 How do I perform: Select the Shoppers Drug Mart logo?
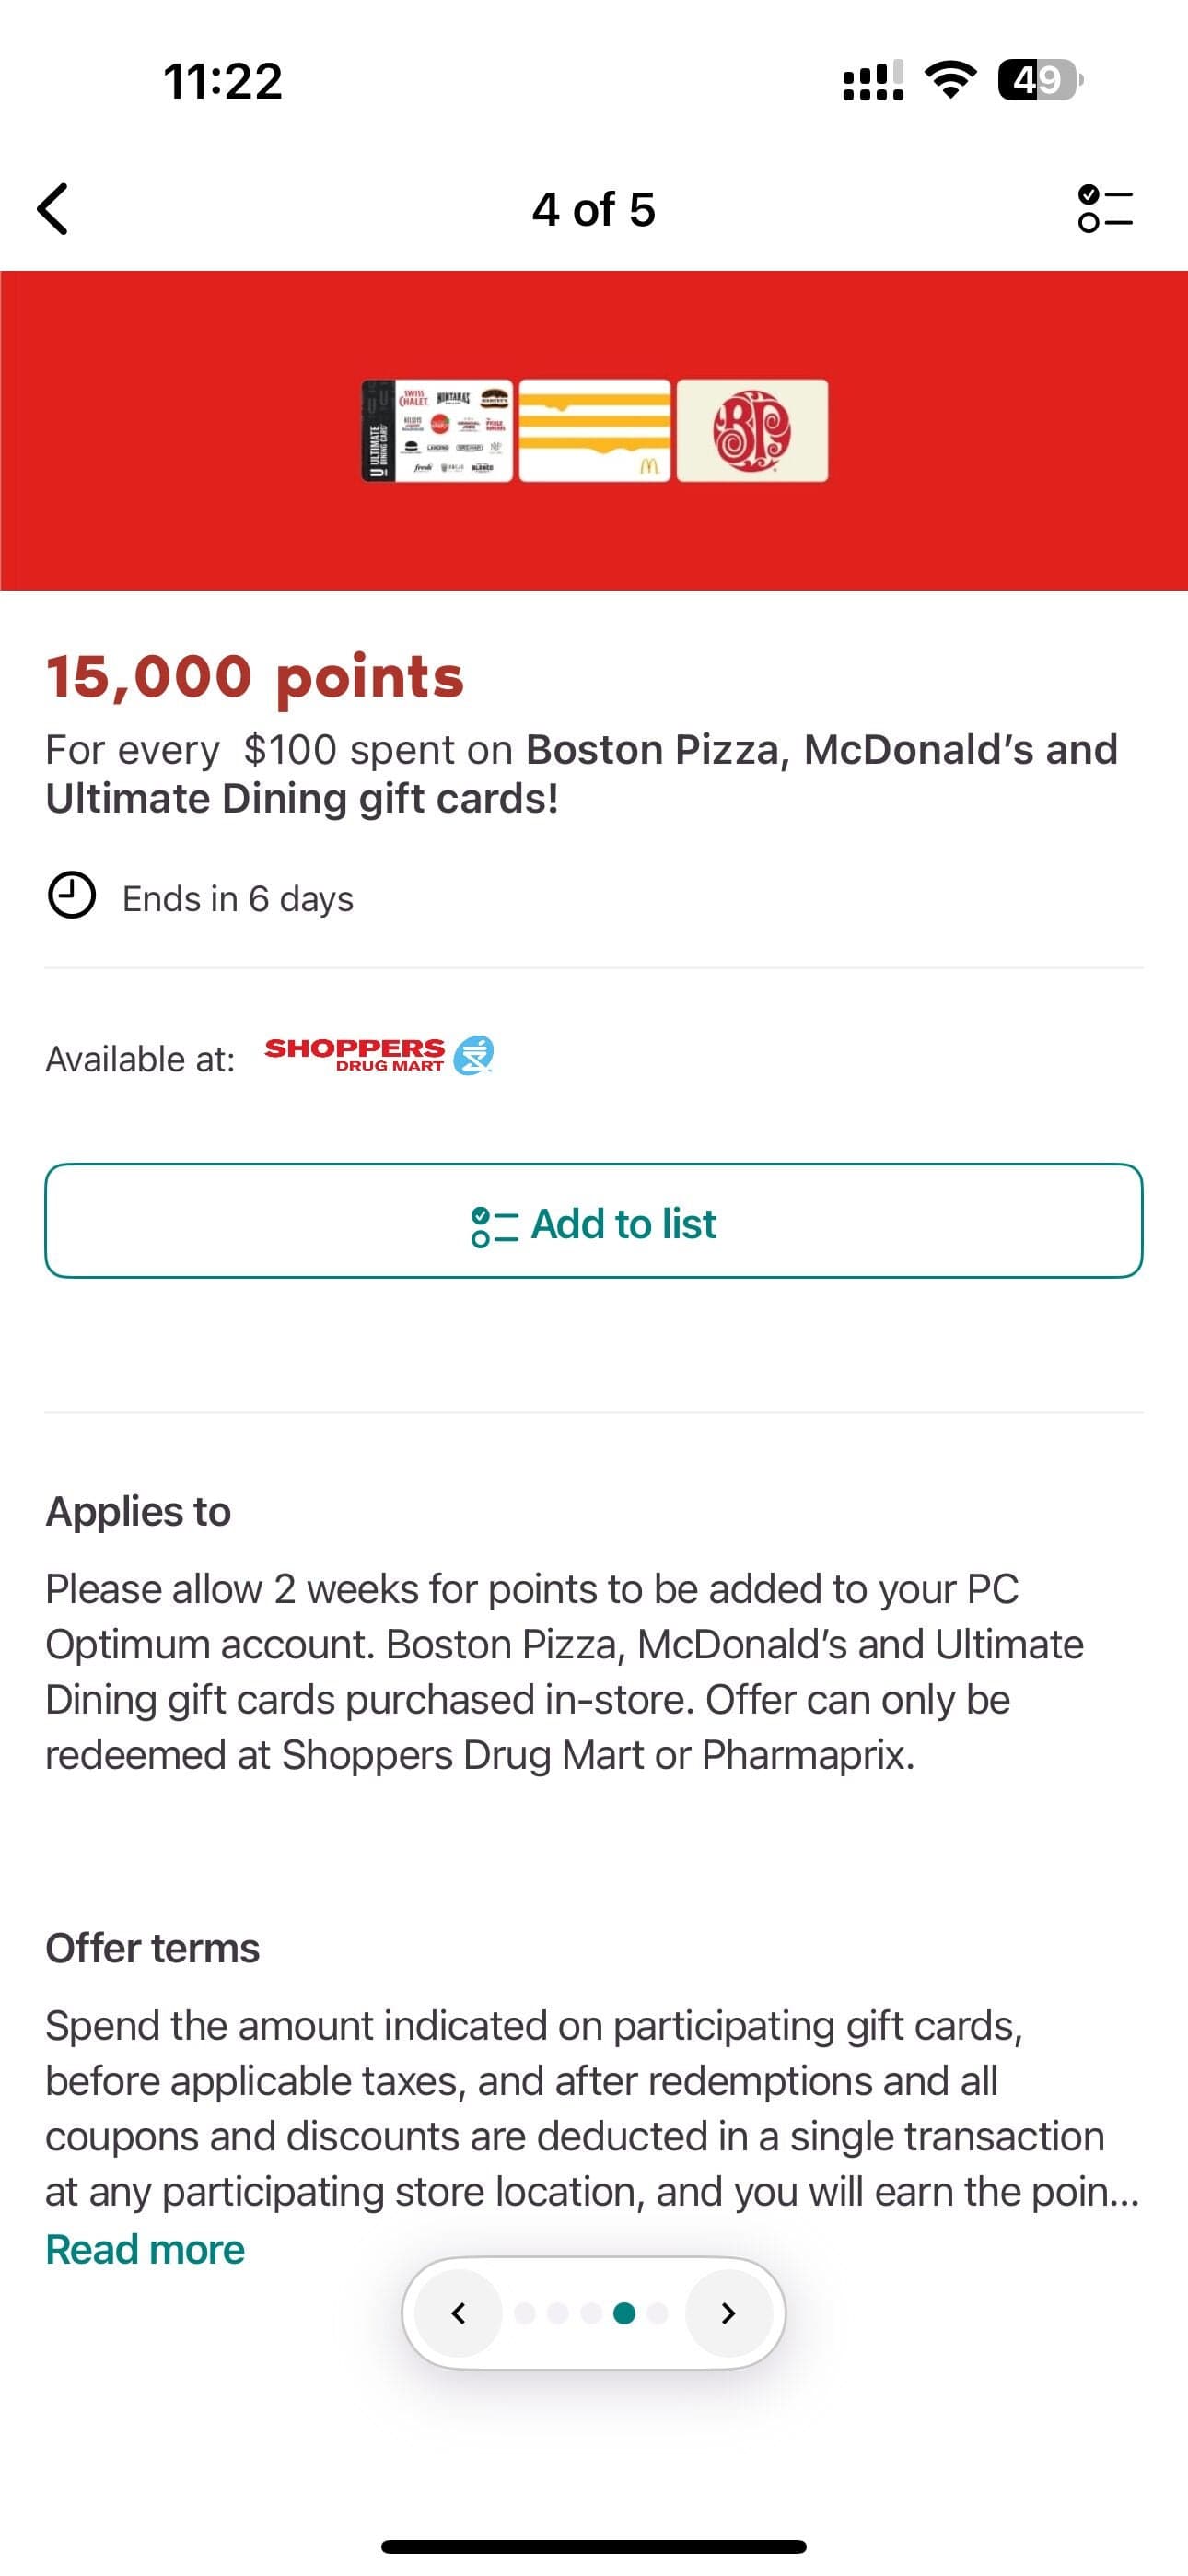tap(379, 1055)
